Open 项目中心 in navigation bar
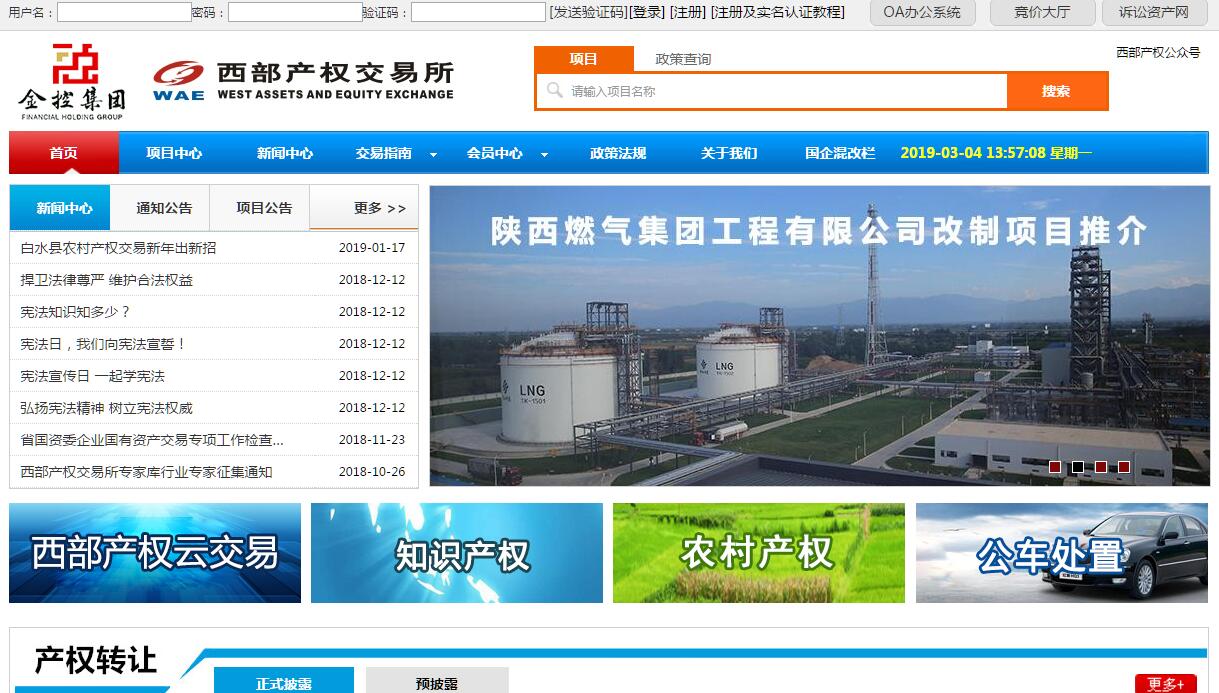This screenshot has width=1219, height=693. (174, 153)
